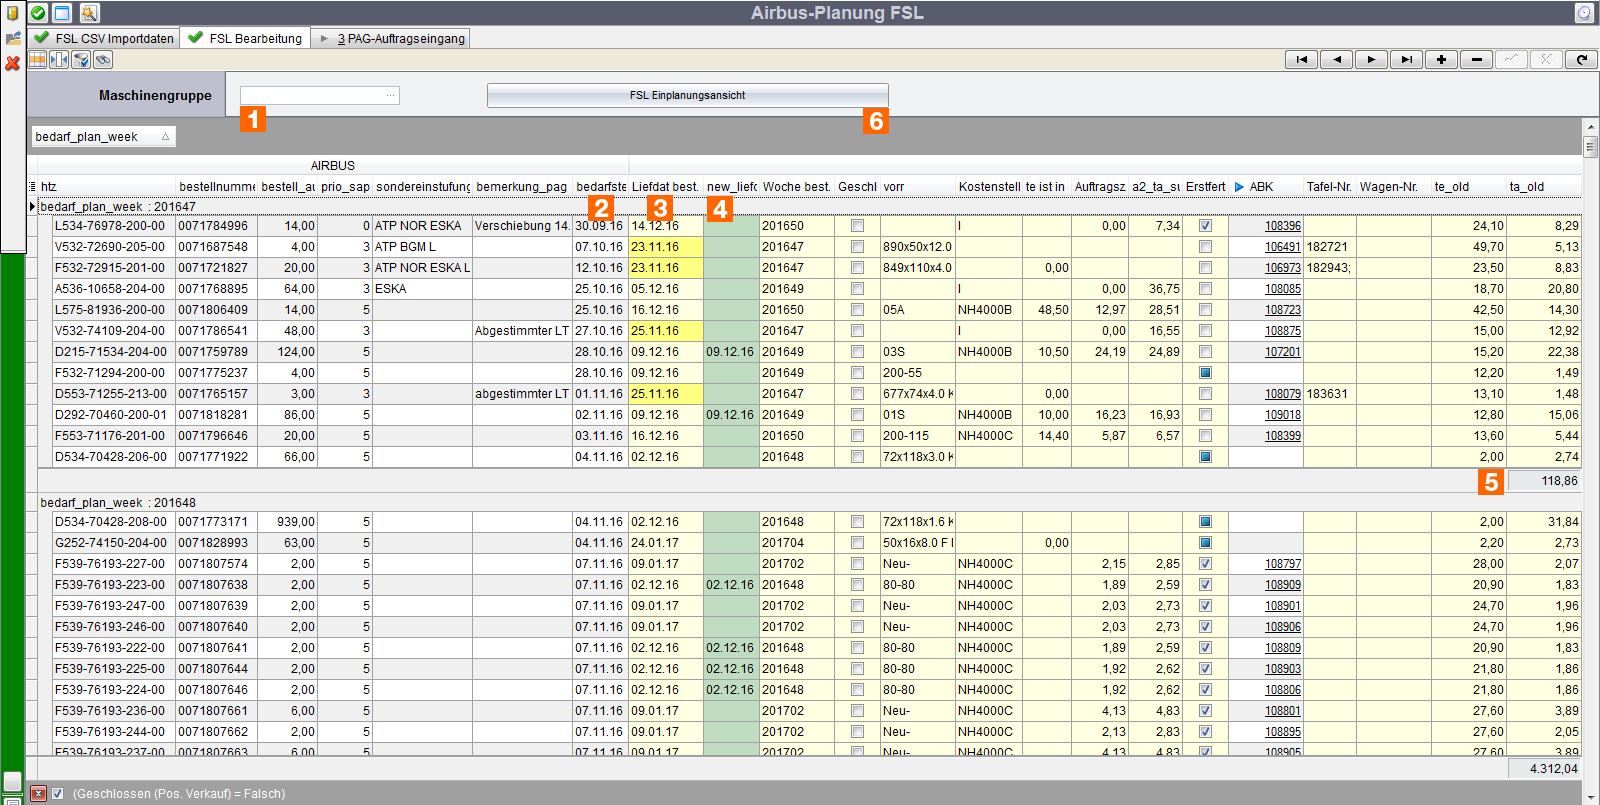Open ABK link 107201
1600x805 pixels.
(1282, 352)
